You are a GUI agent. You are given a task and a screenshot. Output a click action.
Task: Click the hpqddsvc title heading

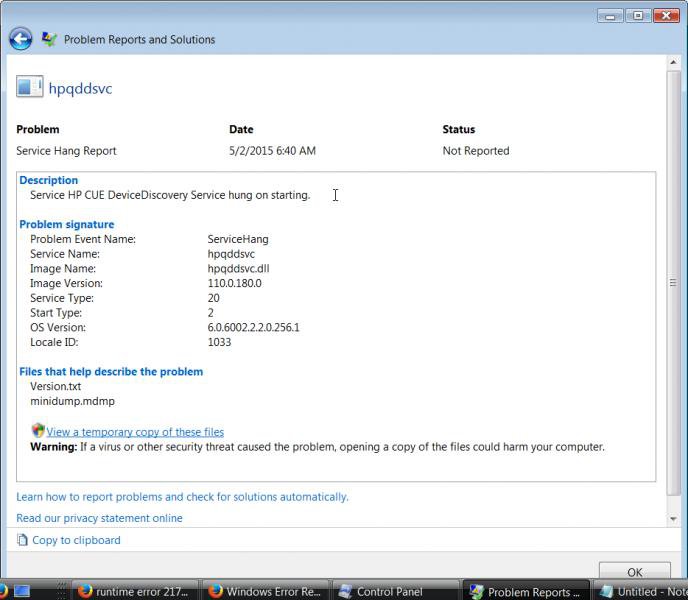(x=80, y=88)
